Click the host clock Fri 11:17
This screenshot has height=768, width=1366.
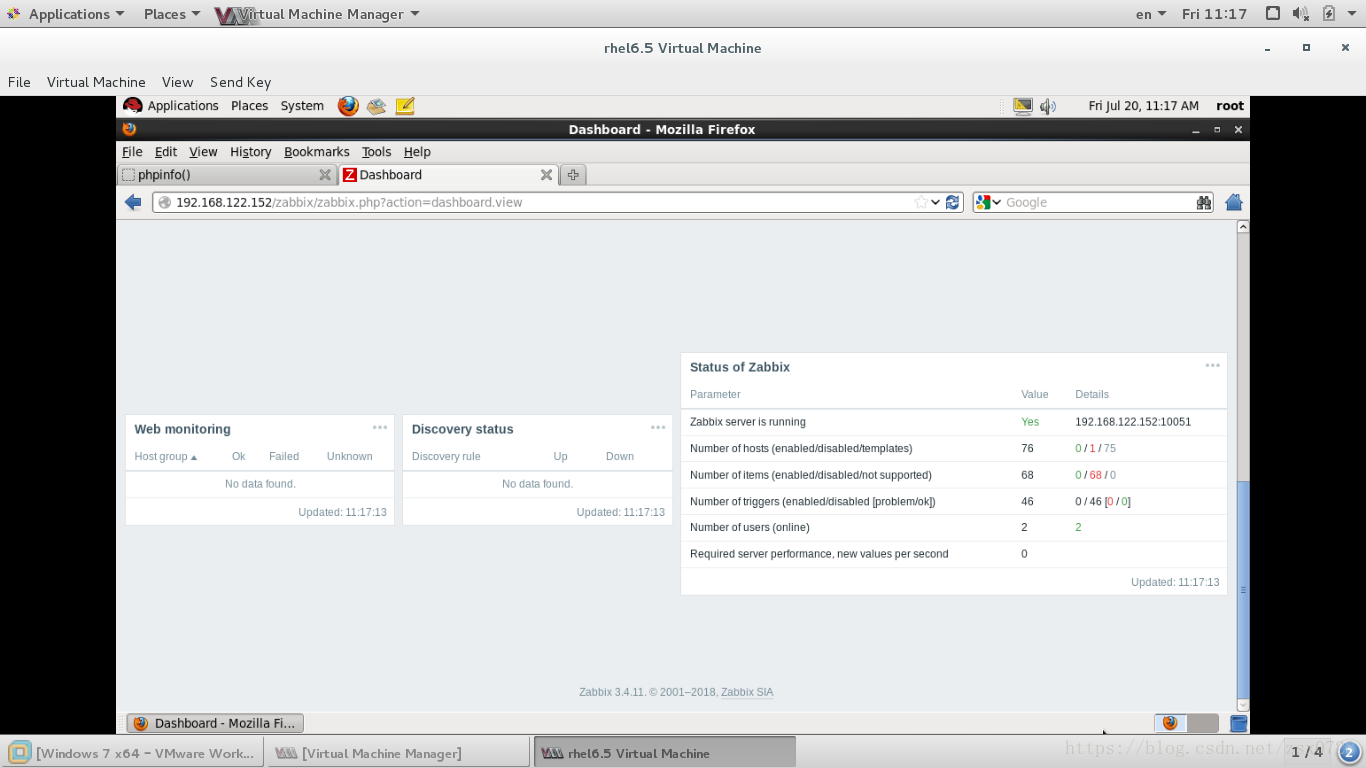tap(1214, 14)
